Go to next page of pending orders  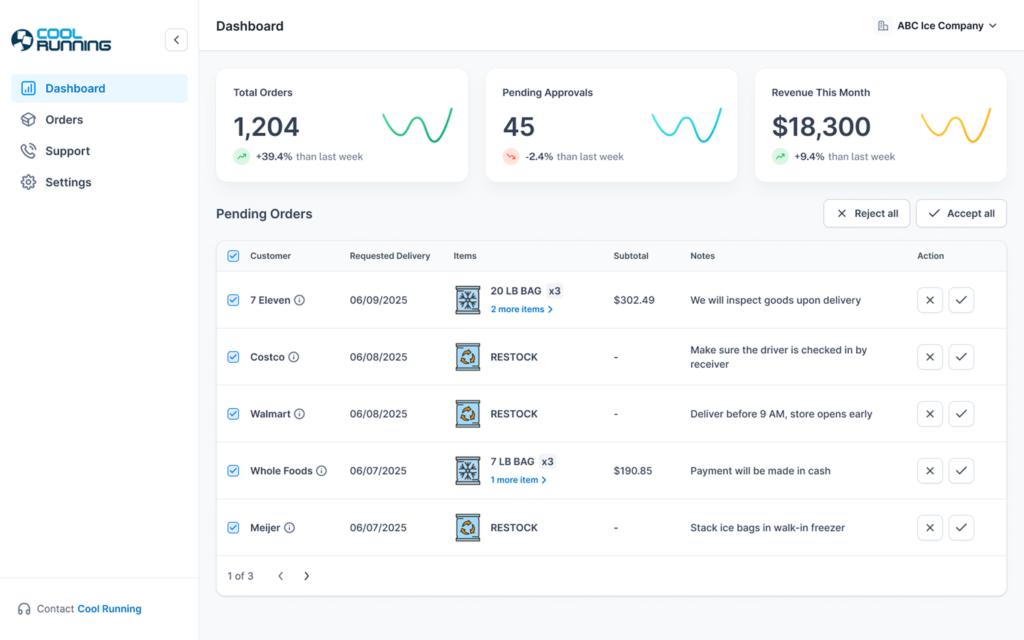[x=307, y=576]
